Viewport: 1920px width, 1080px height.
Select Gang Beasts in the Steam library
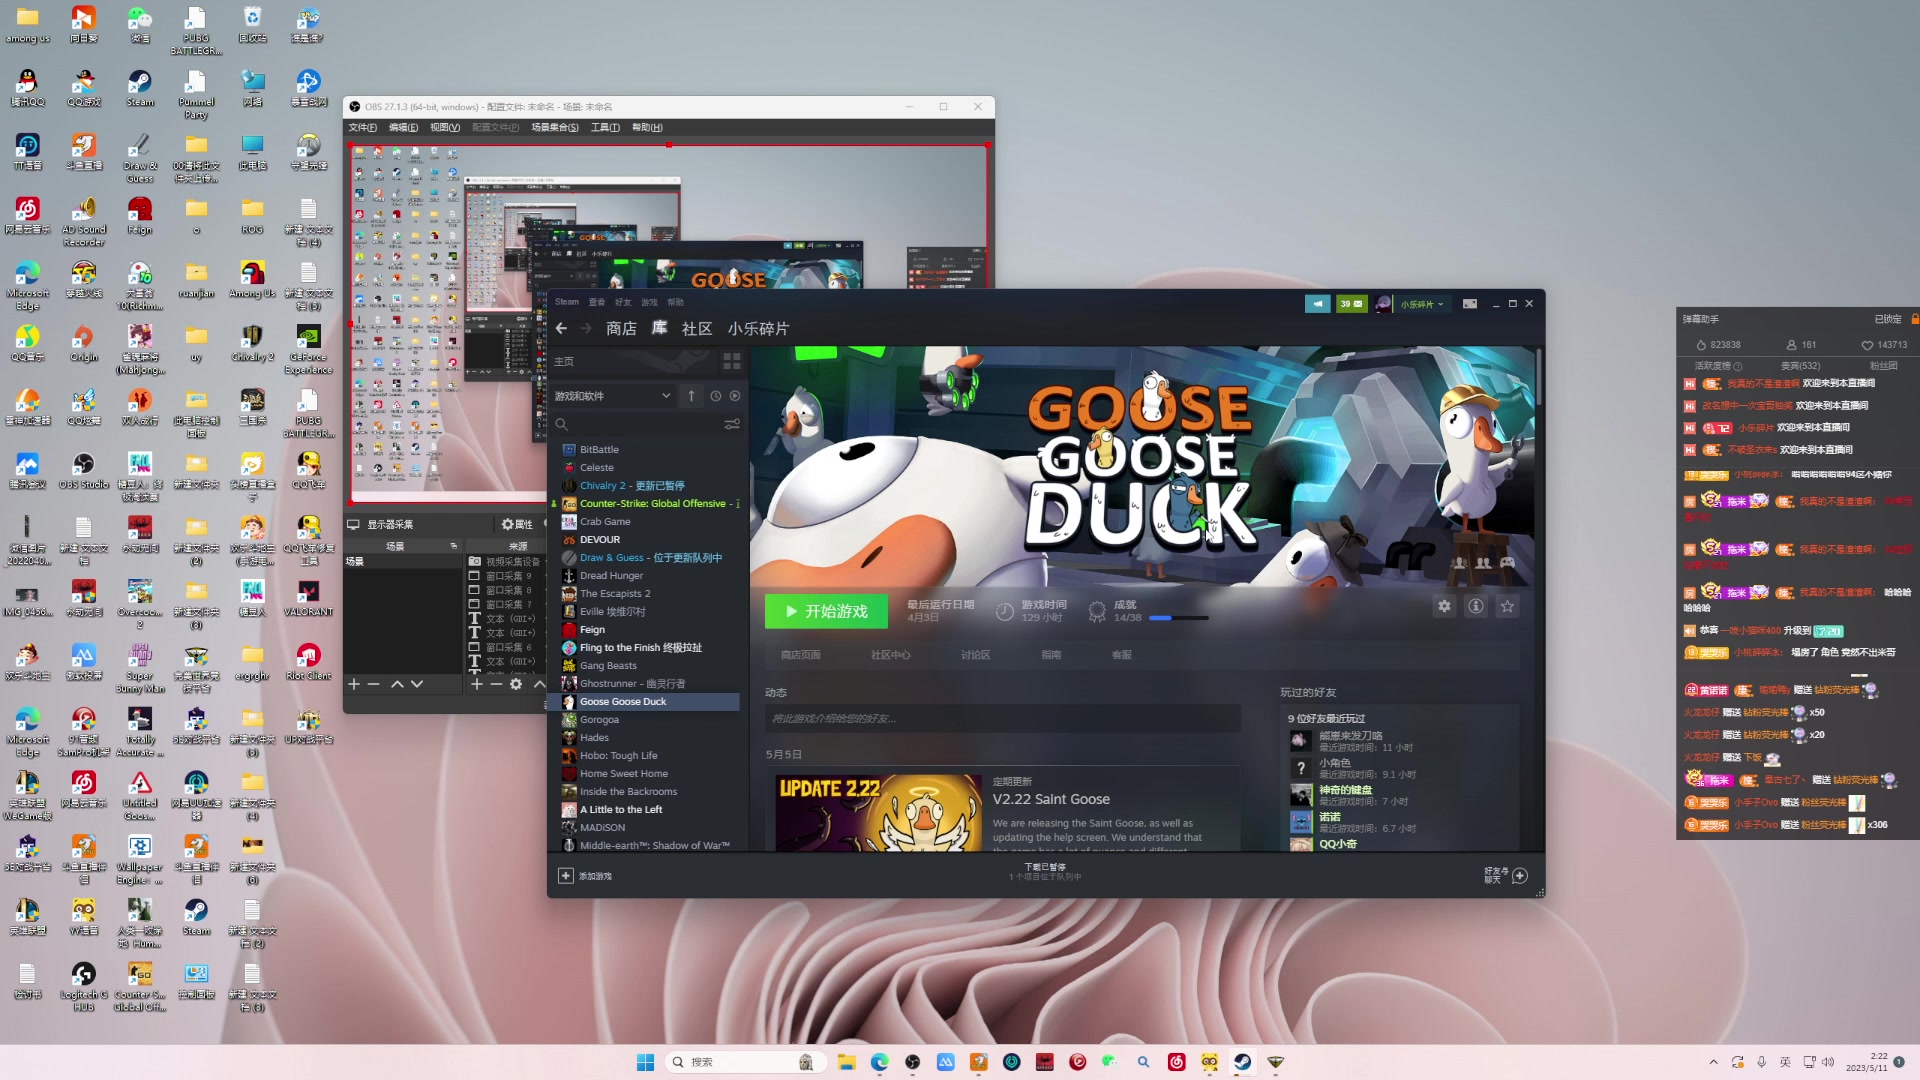point(648,666)
